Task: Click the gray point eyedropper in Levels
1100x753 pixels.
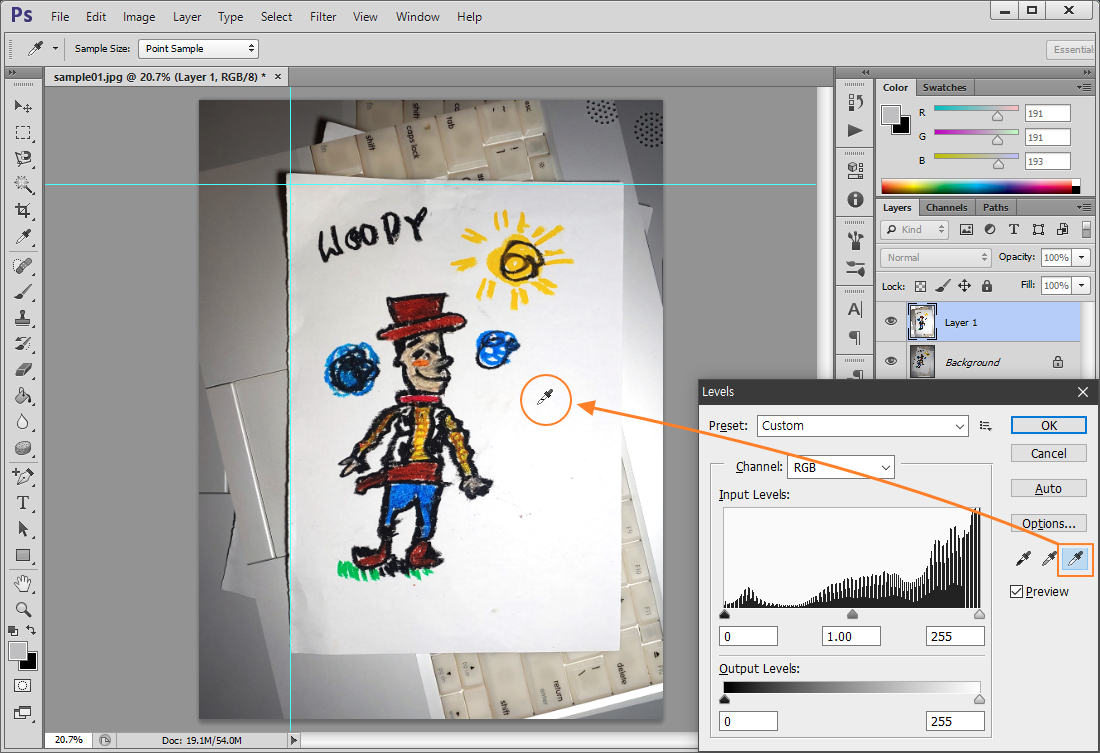Action: coord(1049,559)
